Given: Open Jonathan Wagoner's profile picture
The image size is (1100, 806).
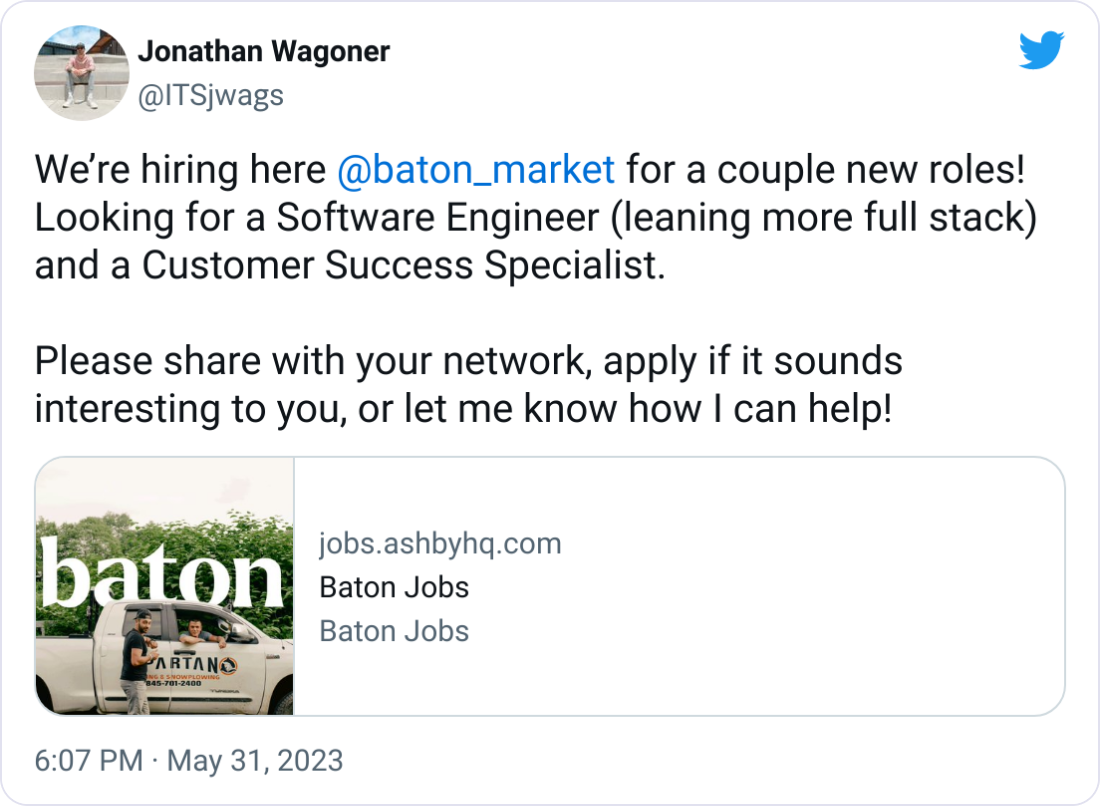Looking at the screenshot, I should click(x=81, y=73).
